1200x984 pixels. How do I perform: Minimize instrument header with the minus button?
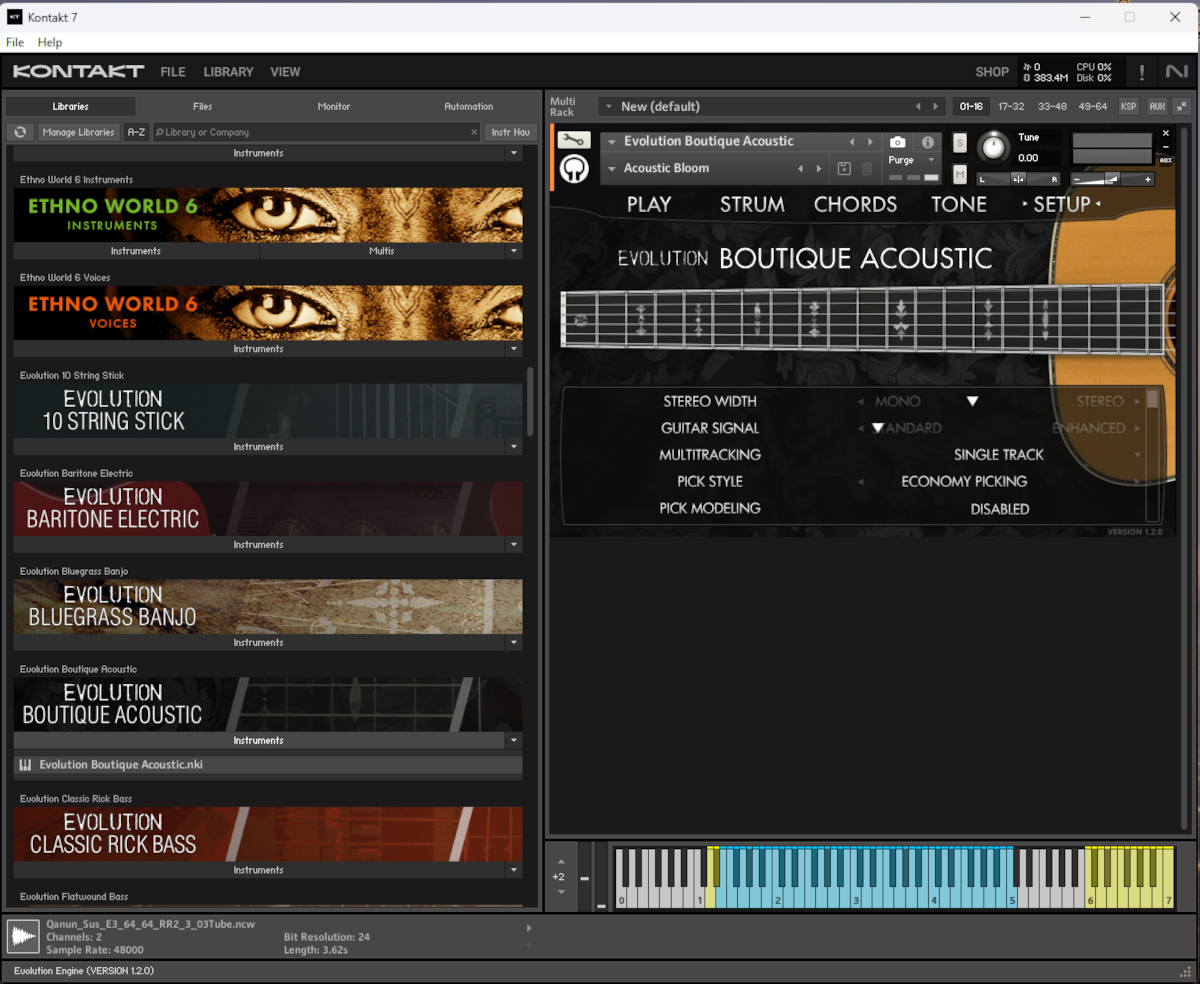1165,146
